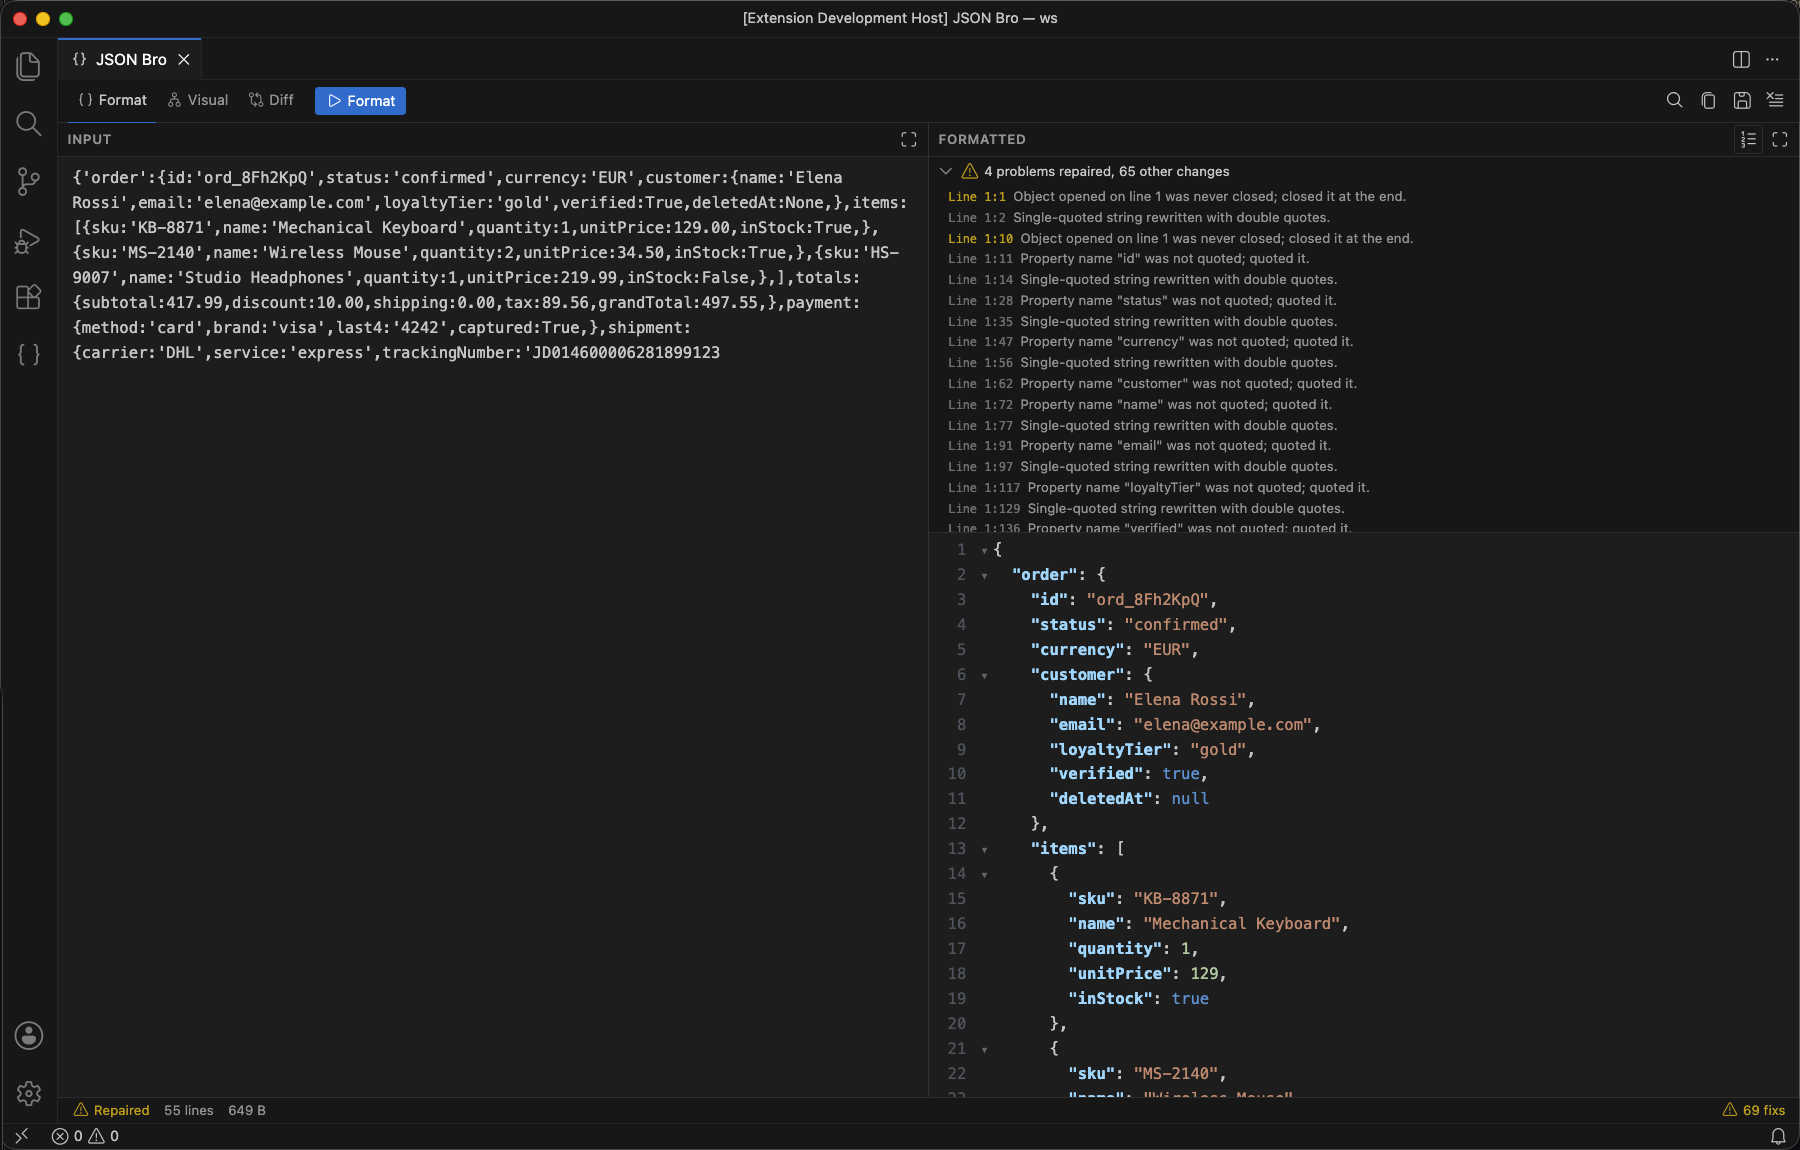Switch to the Diff mode tab
This screenshot has height=1150, width=1800.
(271, 100)
